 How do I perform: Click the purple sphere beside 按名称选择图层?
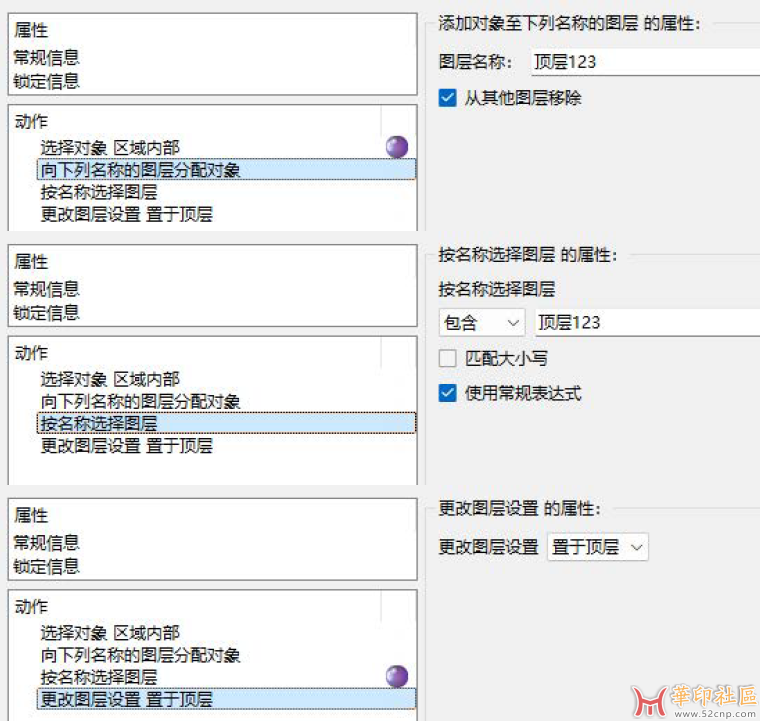(x=397, y=677)
